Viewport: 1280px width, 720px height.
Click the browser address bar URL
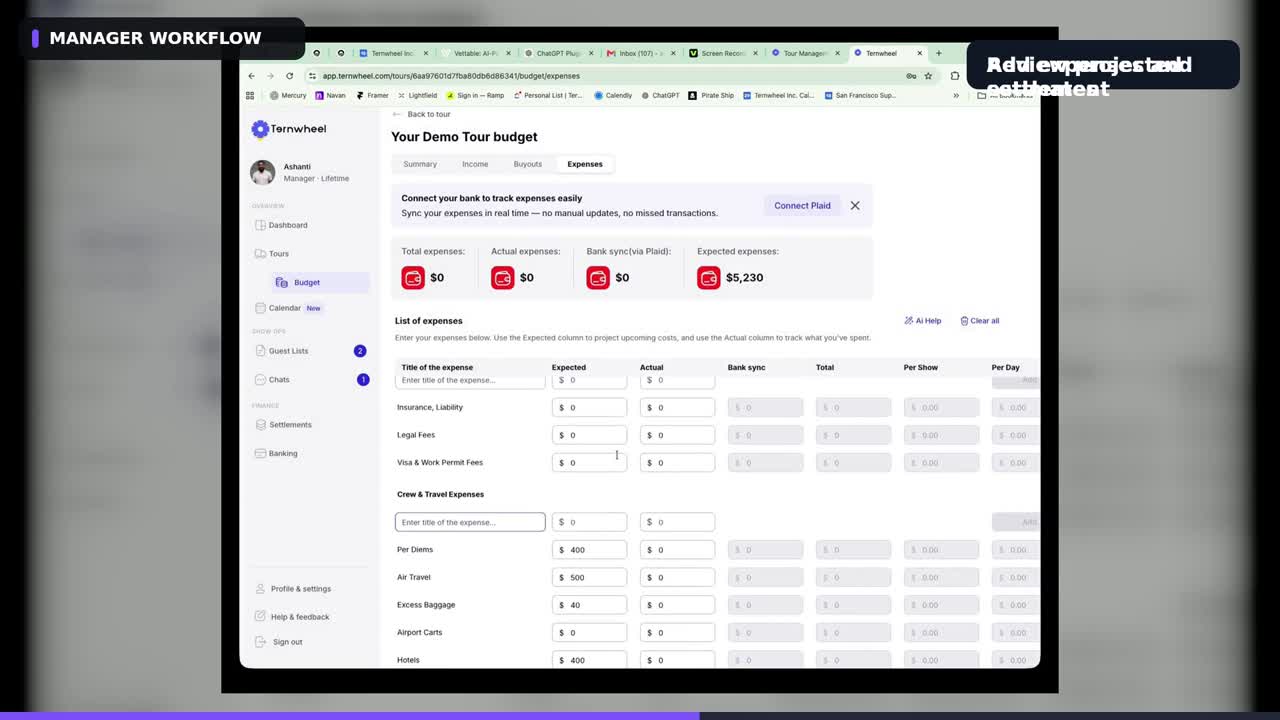pyautogui.click(x=451, y=76)
